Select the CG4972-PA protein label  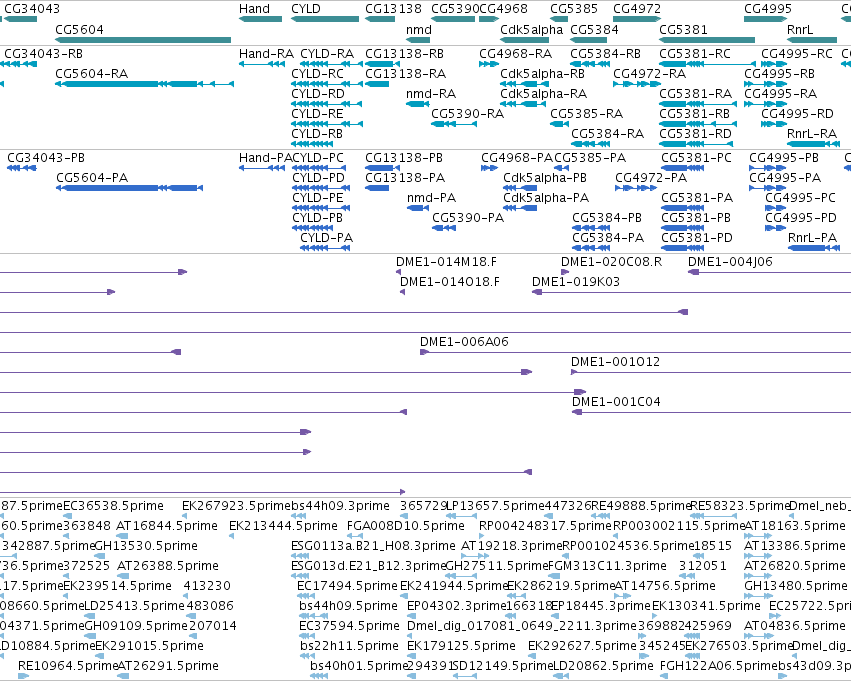click(651, 177)
